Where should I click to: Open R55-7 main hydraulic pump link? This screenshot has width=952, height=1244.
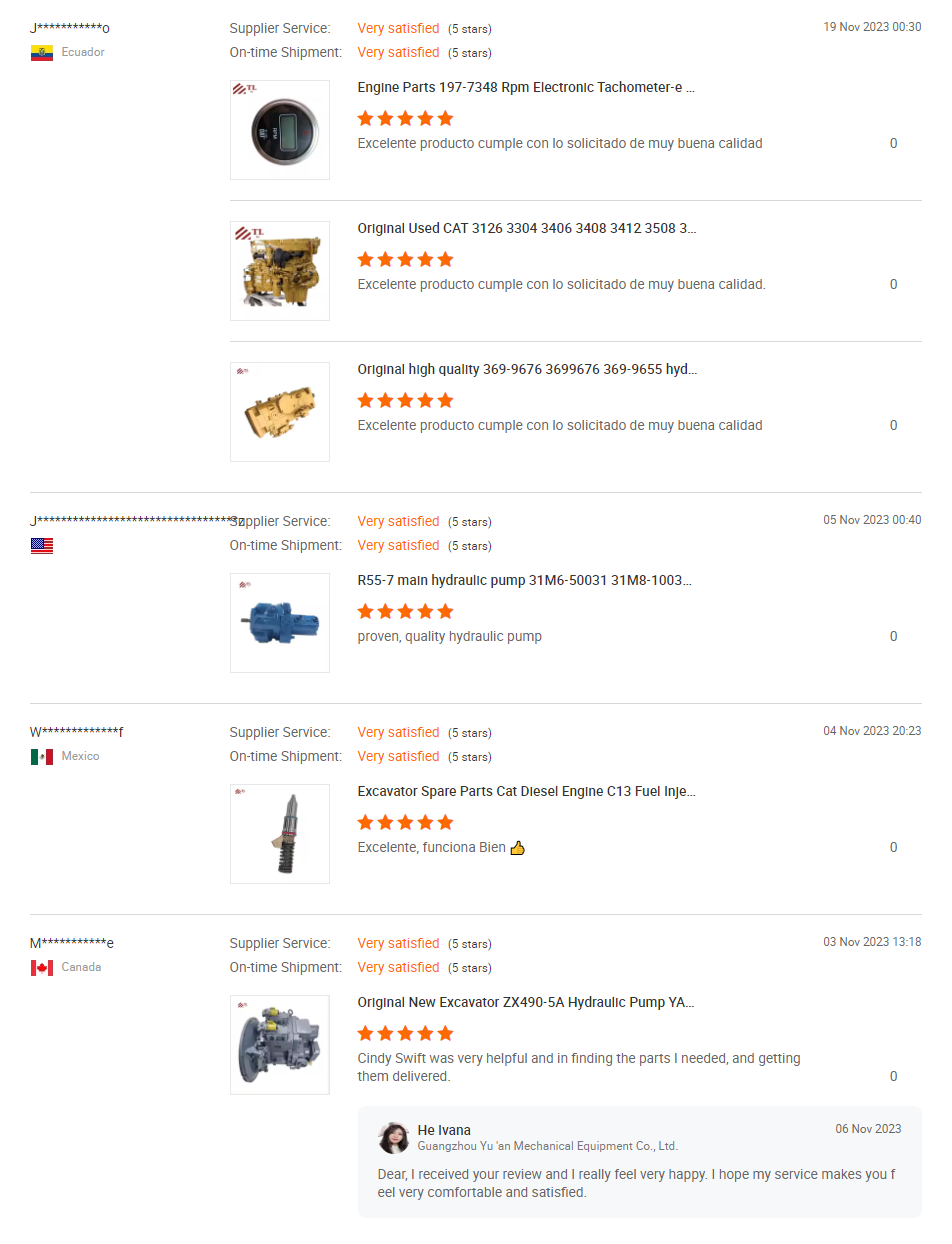click(x=524, y=581)
